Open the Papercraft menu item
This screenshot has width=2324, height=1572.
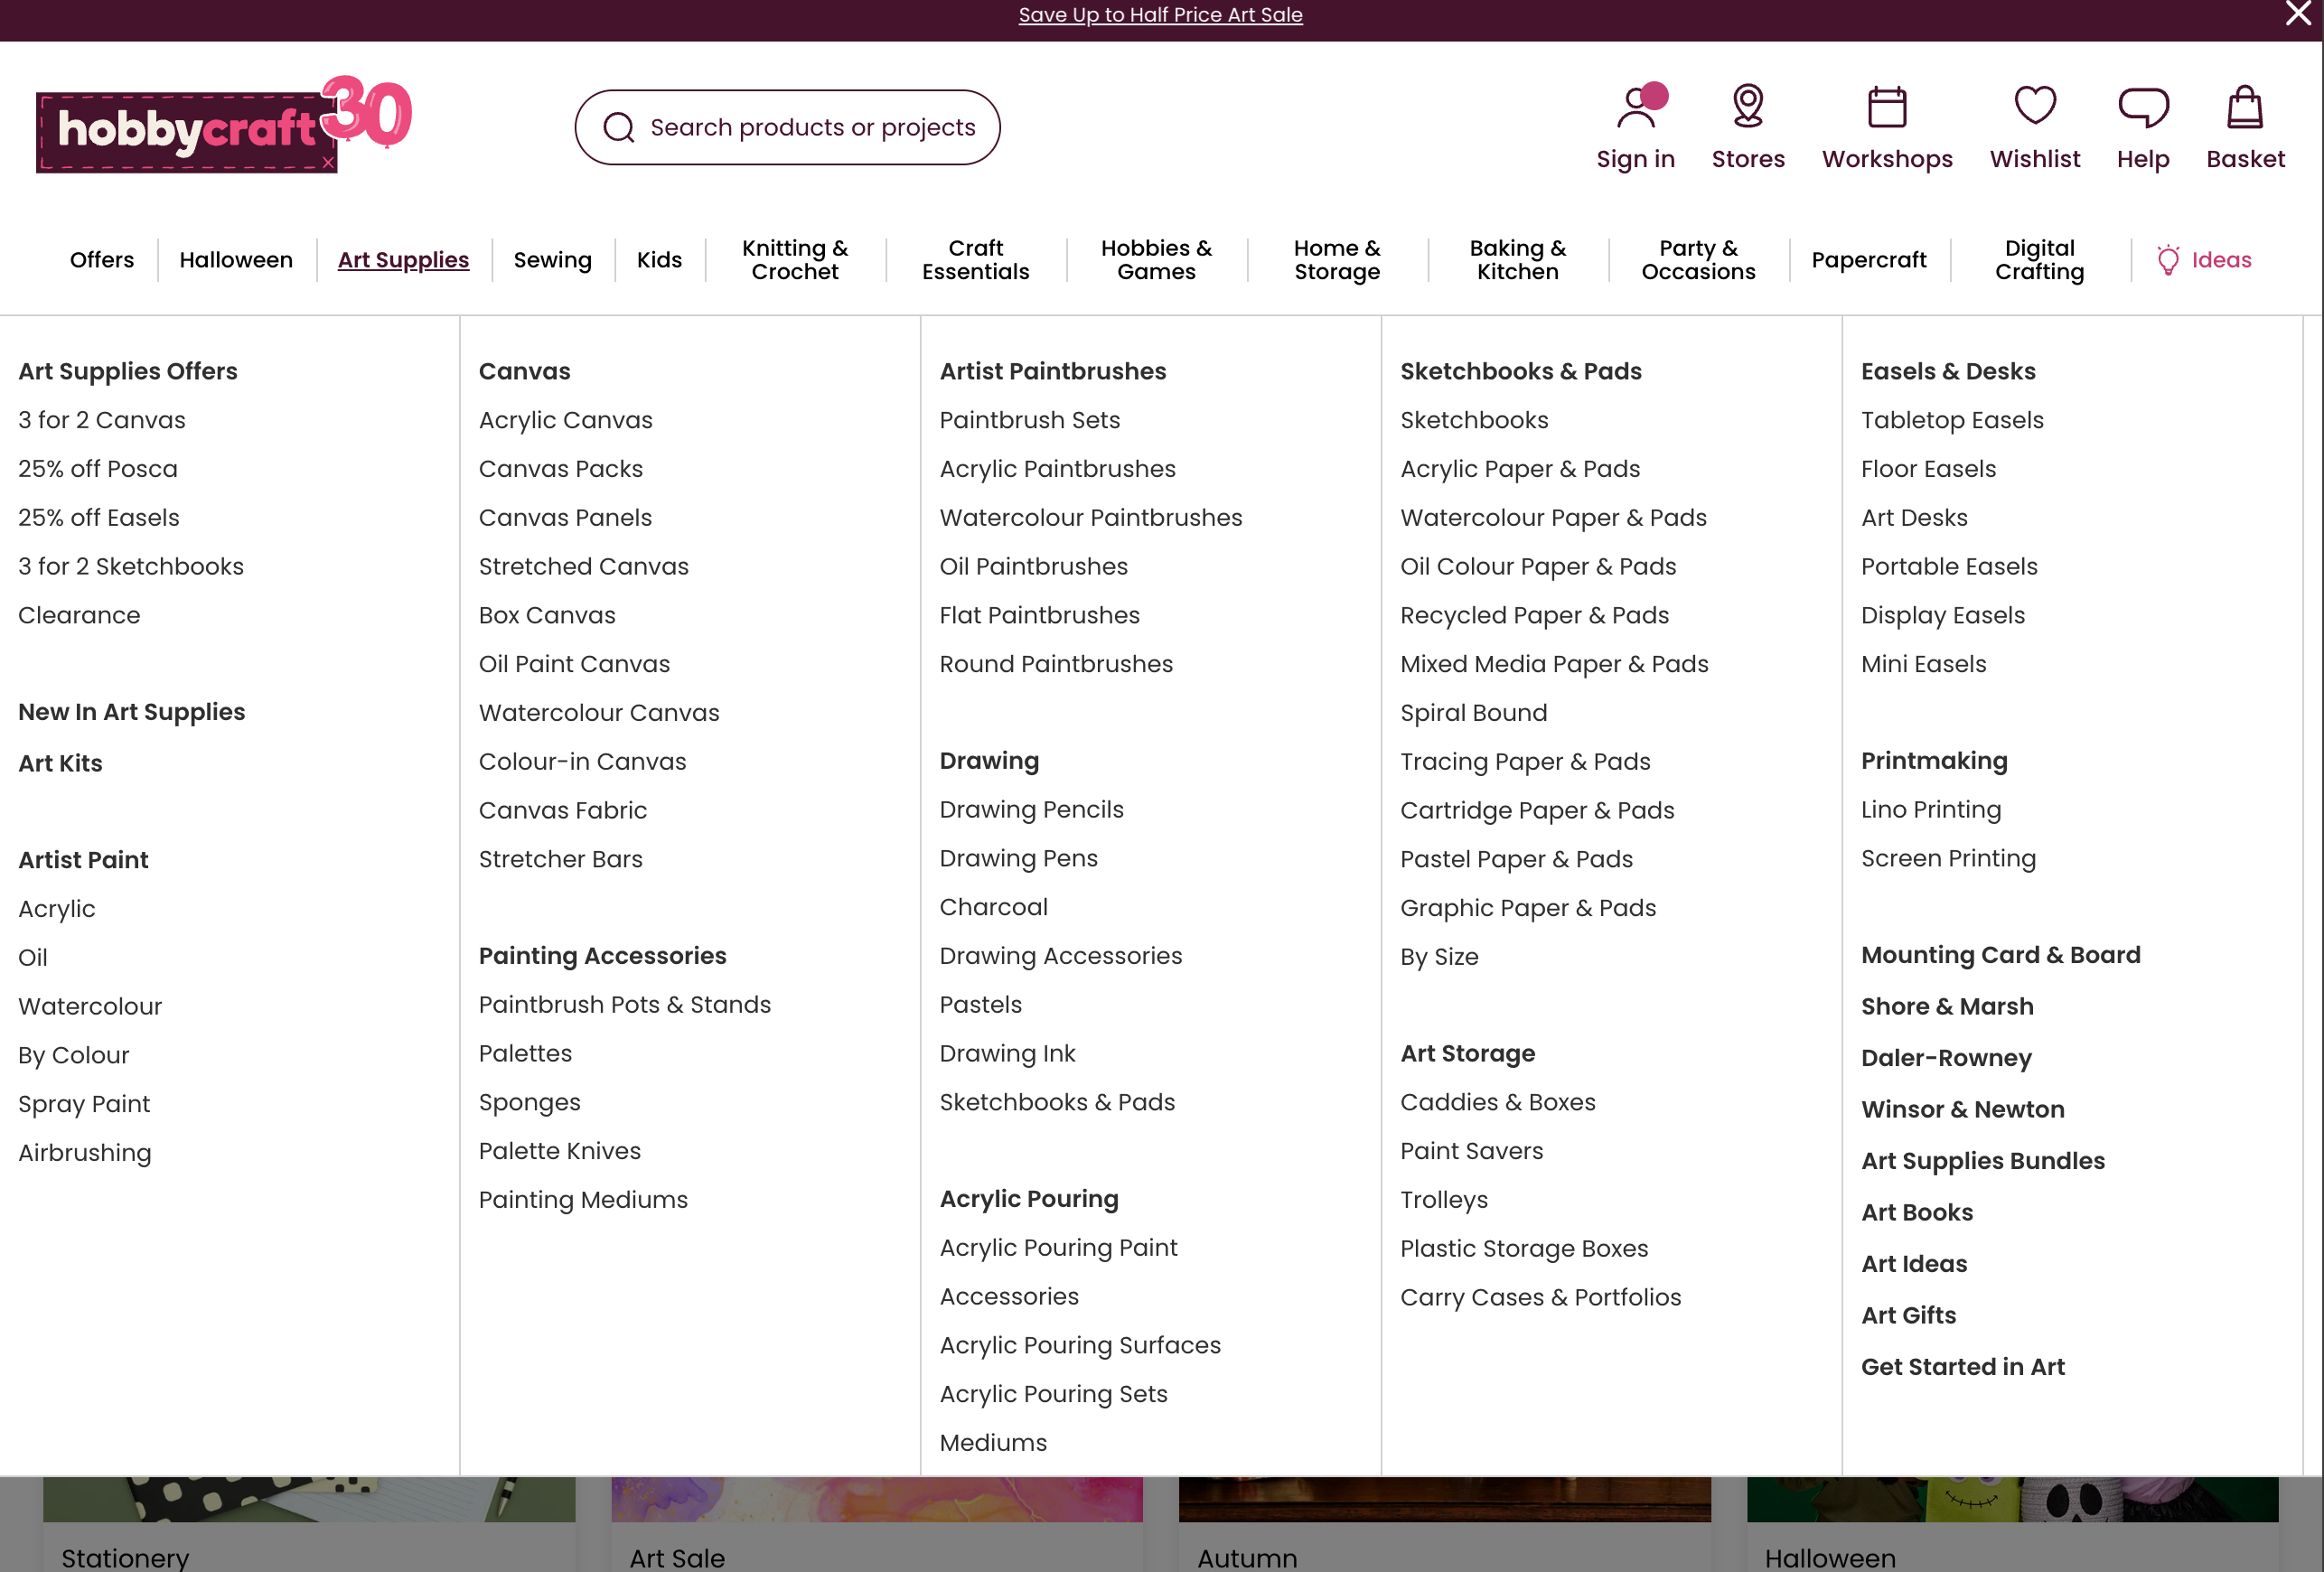click(1869, 259)
